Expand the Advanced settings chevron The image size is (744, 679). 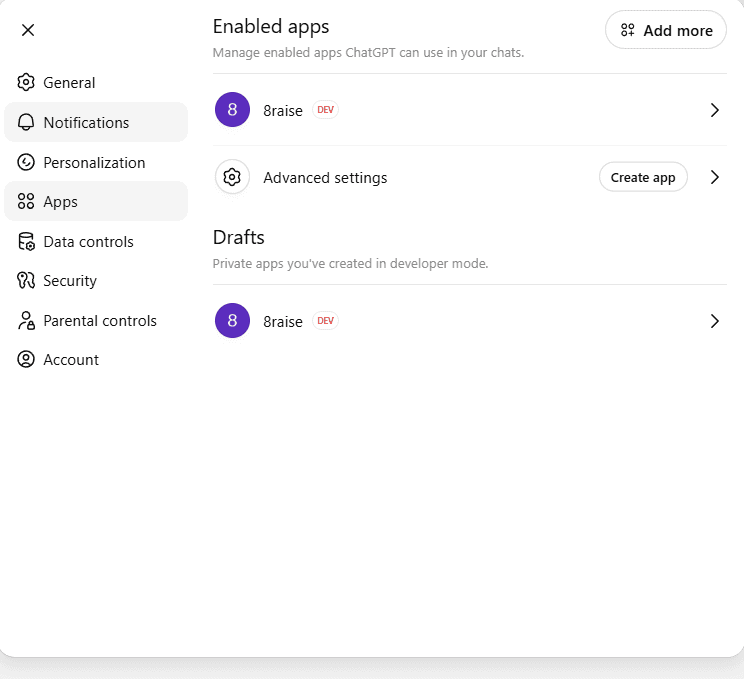coord(715,177)
